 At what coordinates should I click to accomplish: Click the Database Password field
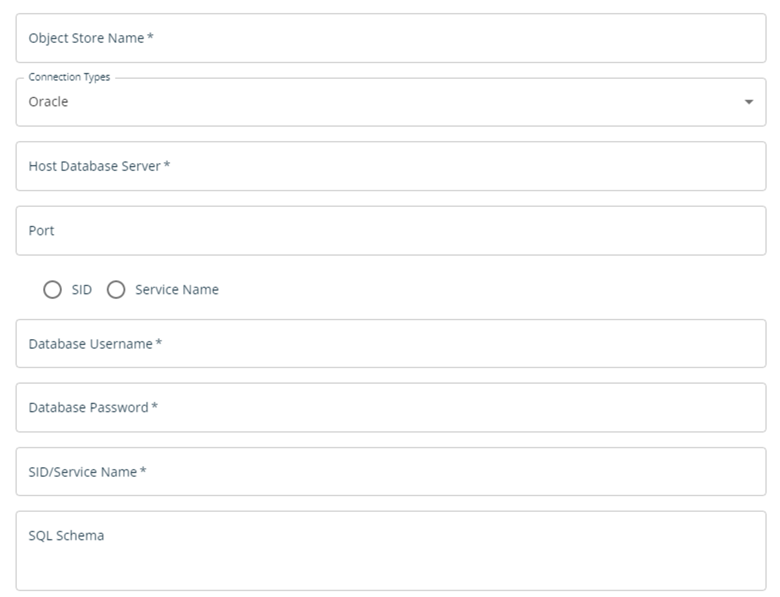[x=390, y=407]
